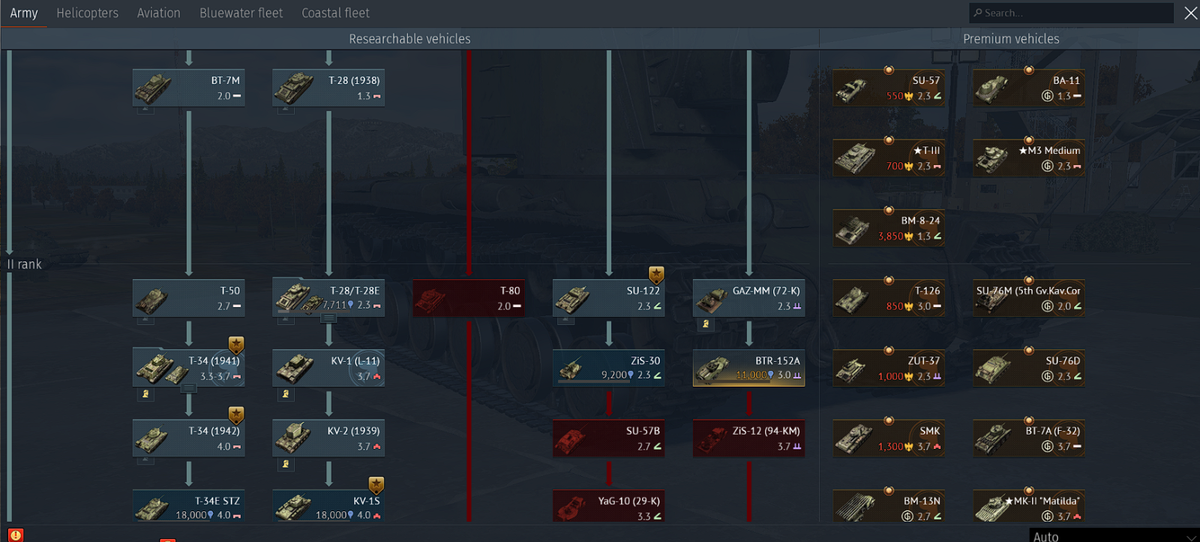
Task: Click the small icon below GAZ-MM (72-K)
Action: 705,325
